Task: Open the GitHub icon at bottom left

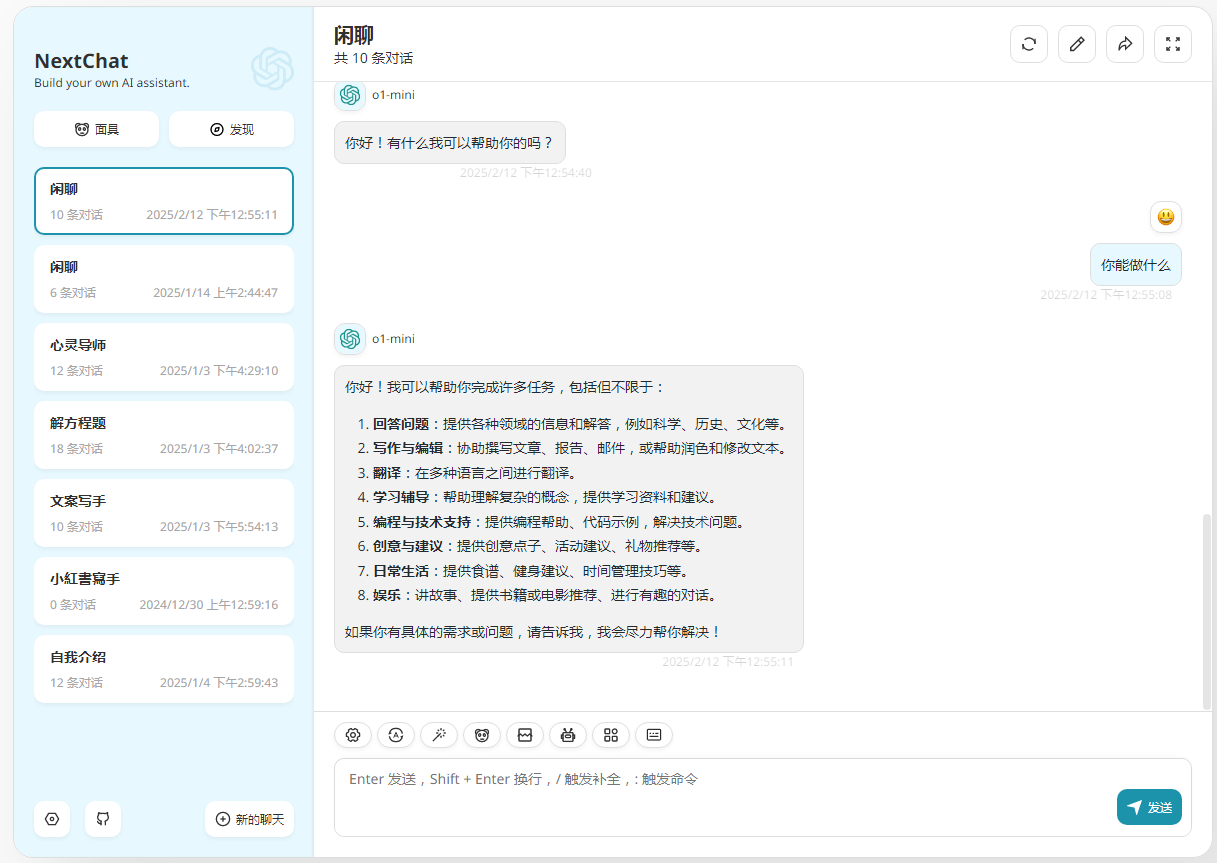Action: (102, 819)
